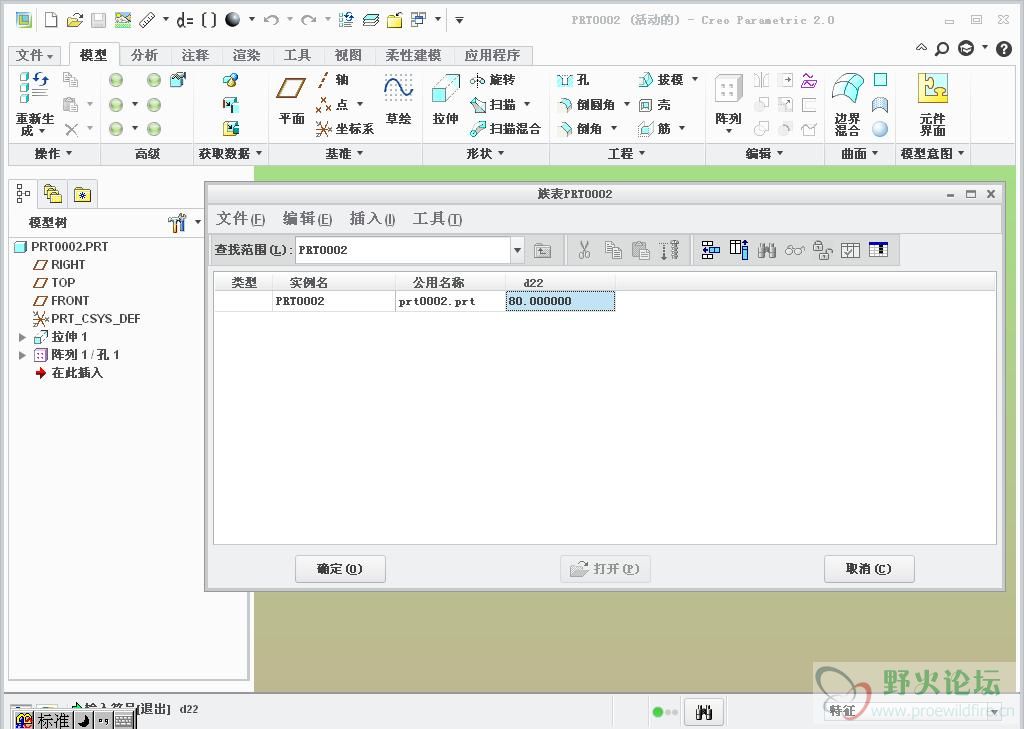The height and width of the screenshot is (729, 1024).
Task: Click the brackets parameters icon
Action: 209,20
